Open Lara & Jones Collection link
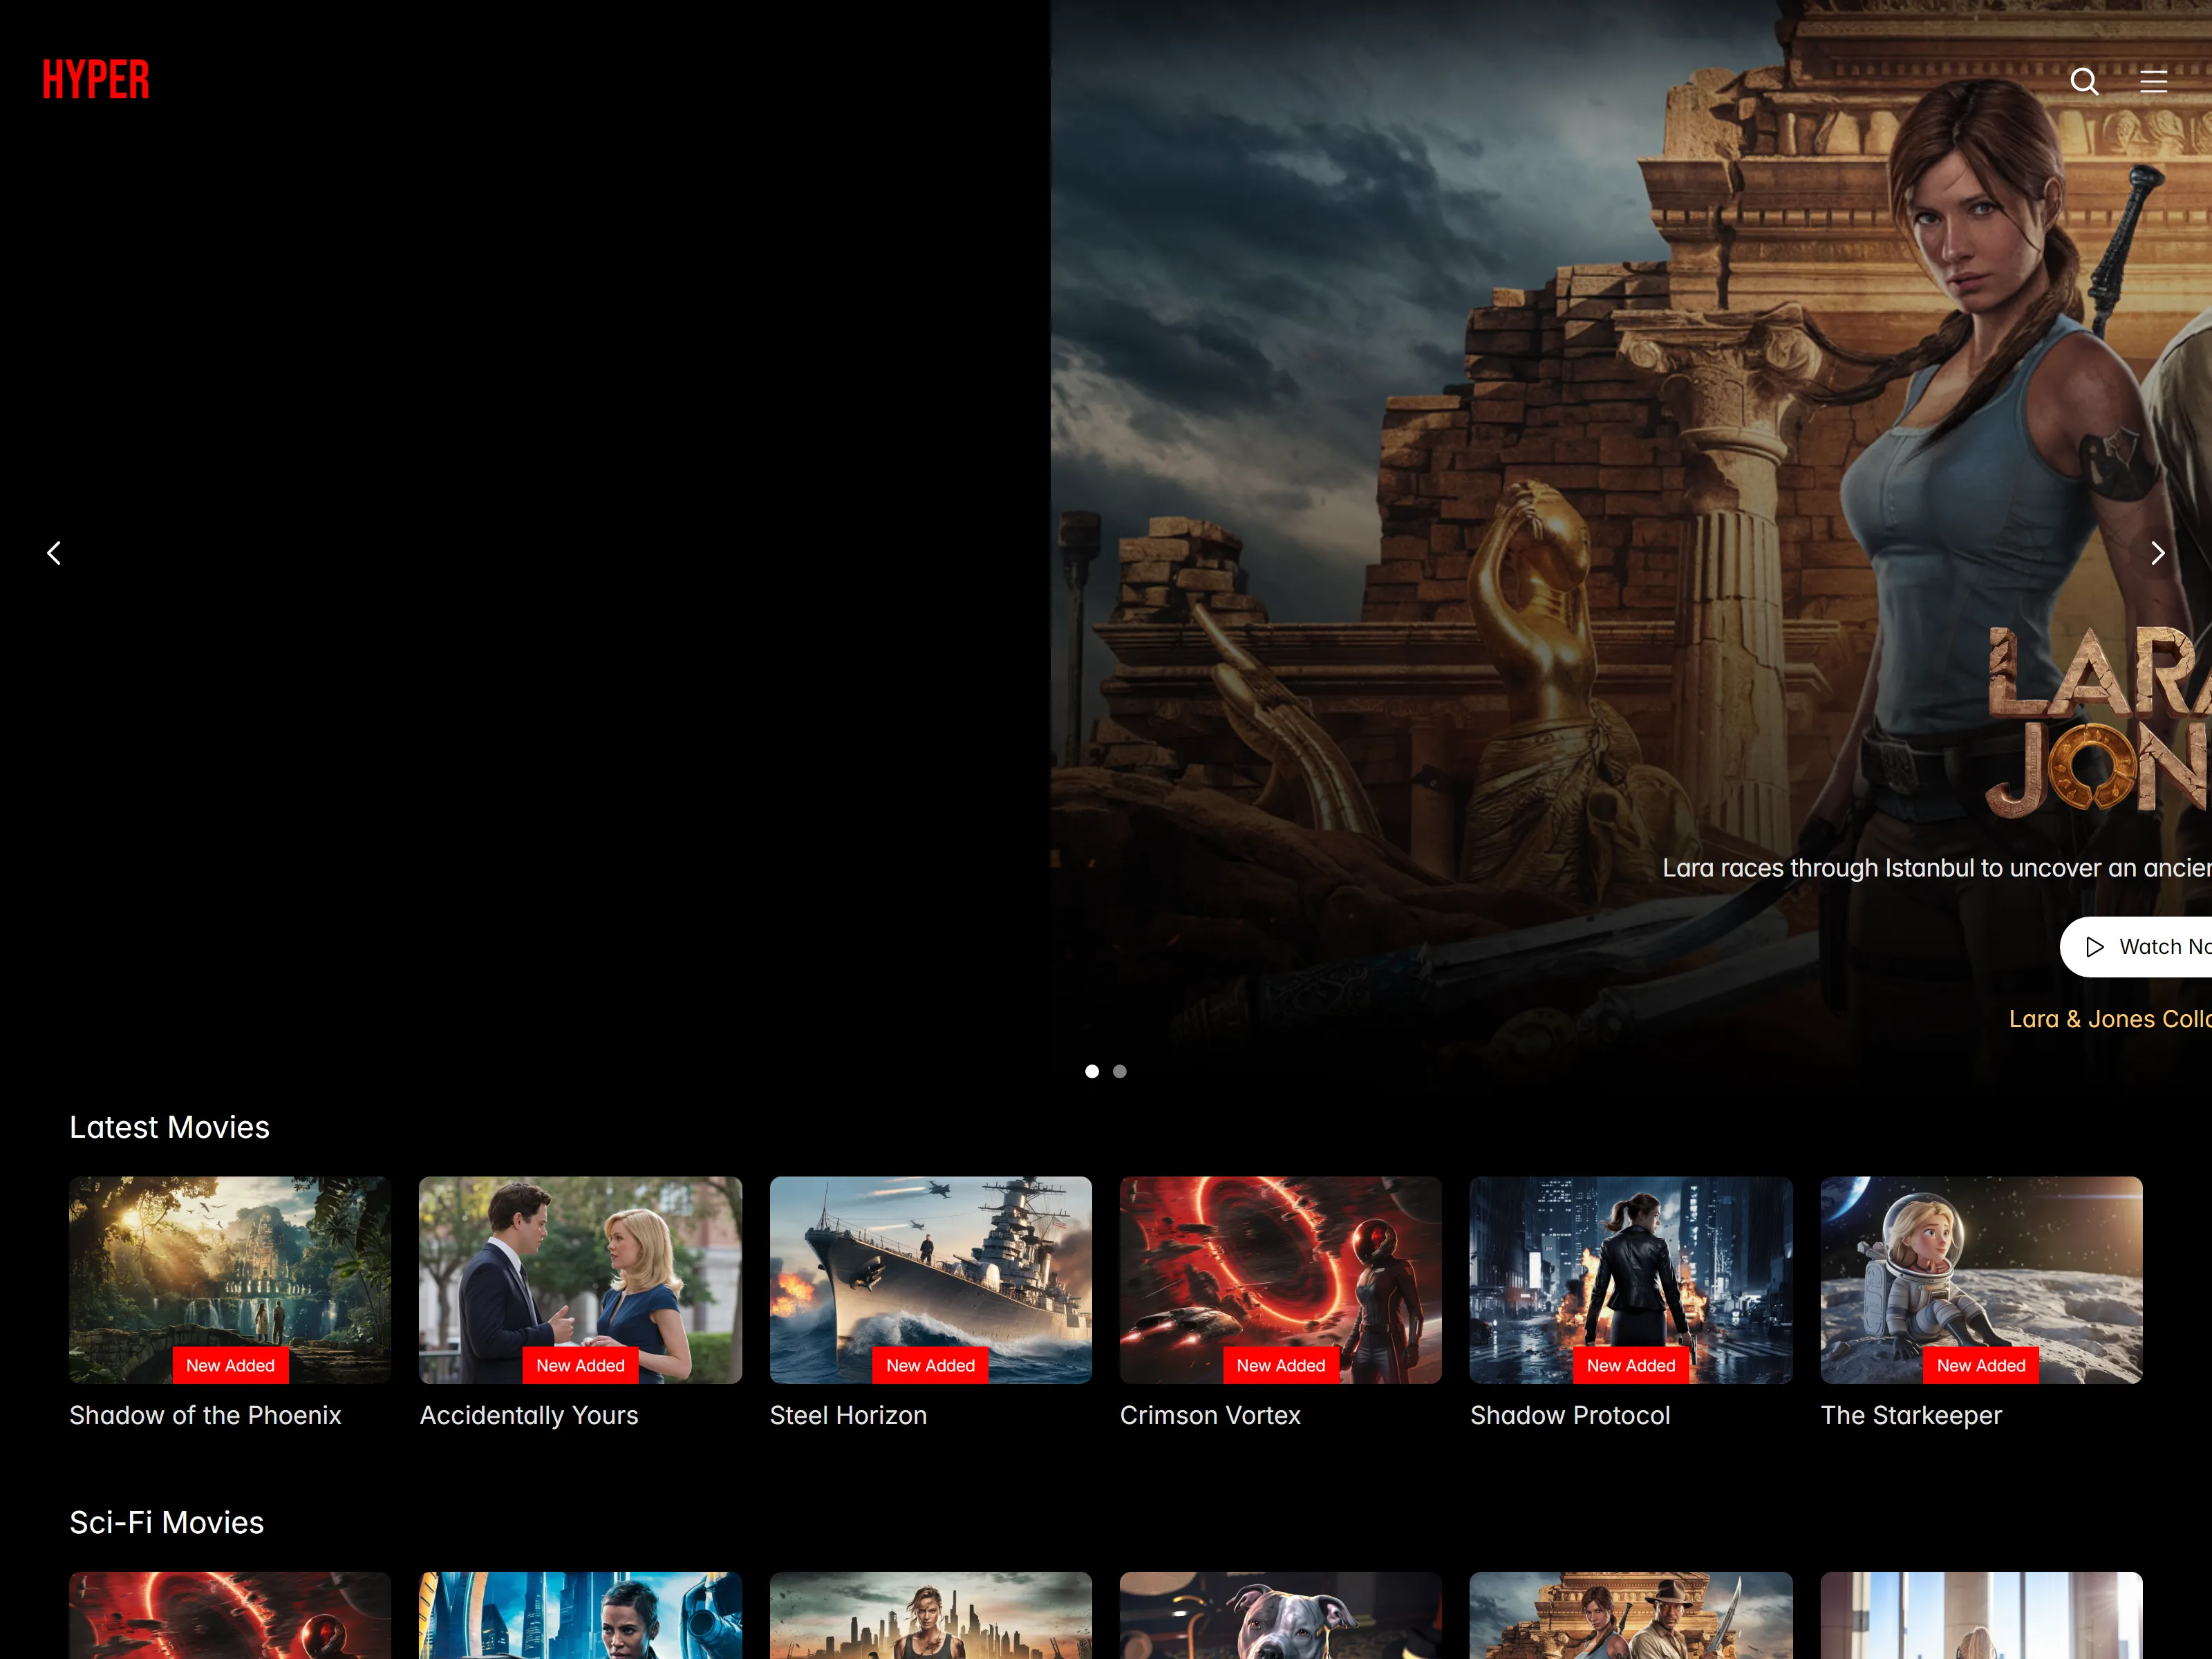 [x=2110, y=1019]
